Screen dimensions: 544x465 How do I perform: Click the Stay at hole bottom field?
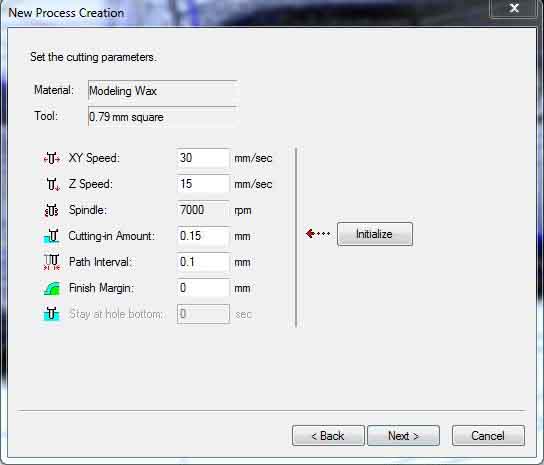click(203, 314)
